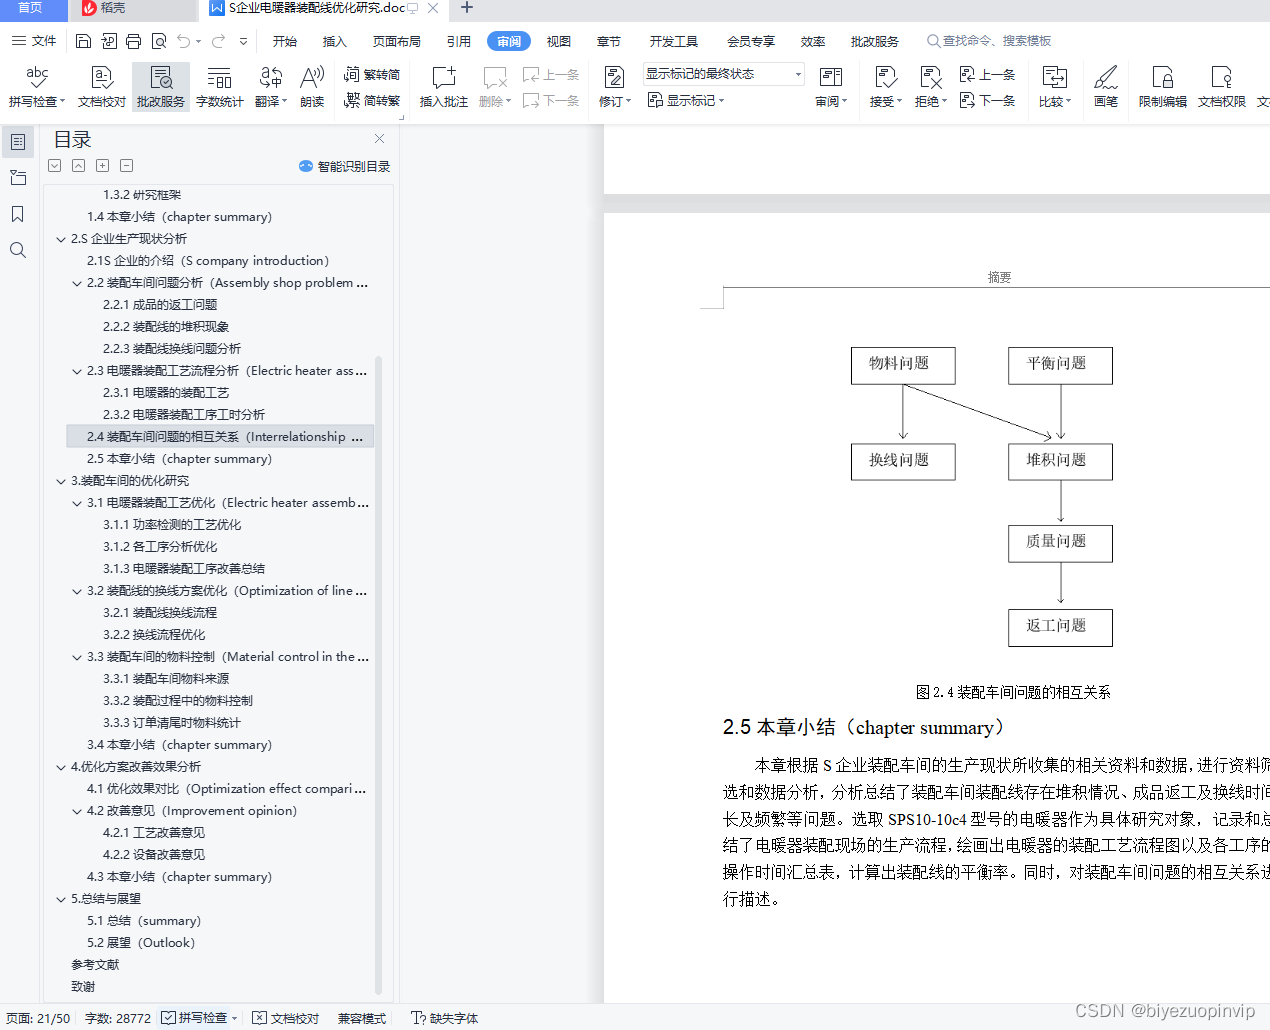Screen dimensions: 1270x1030
Task: Convert text to traditional (繁转简)
Action: [372, 74]
